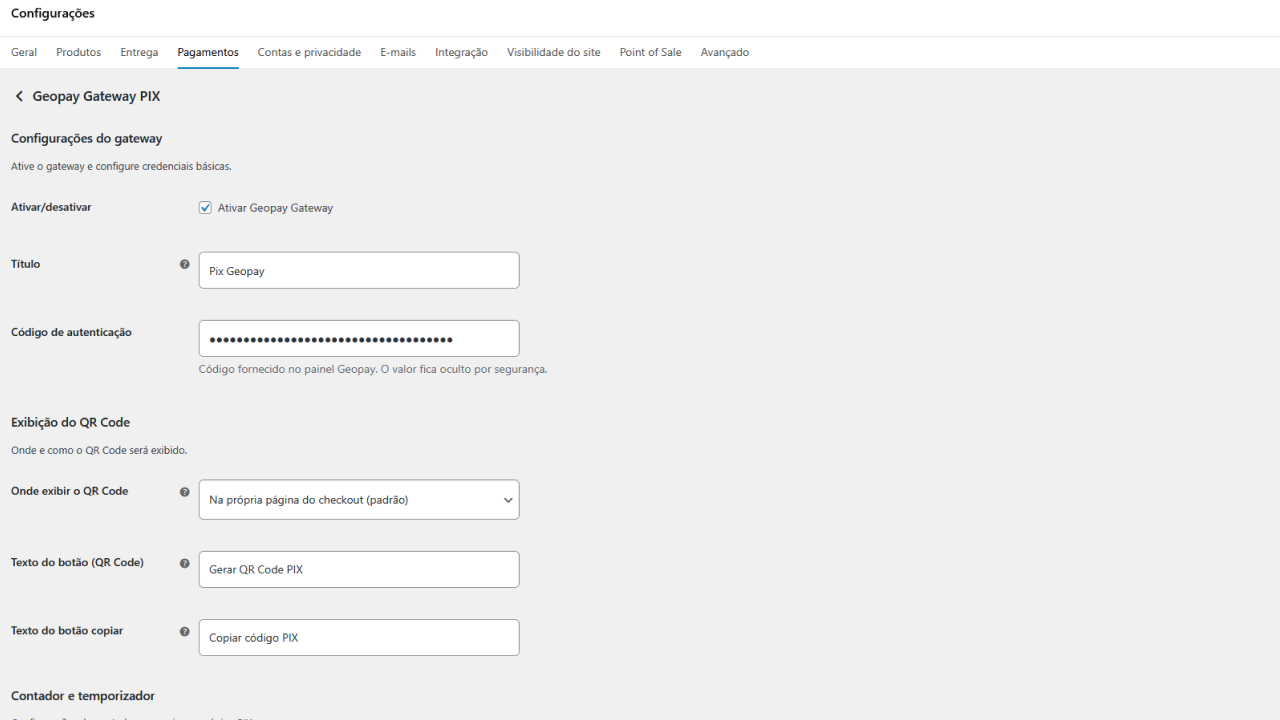Open the Pagamentos tab
Screen dimensions: 1280x720
208,52
